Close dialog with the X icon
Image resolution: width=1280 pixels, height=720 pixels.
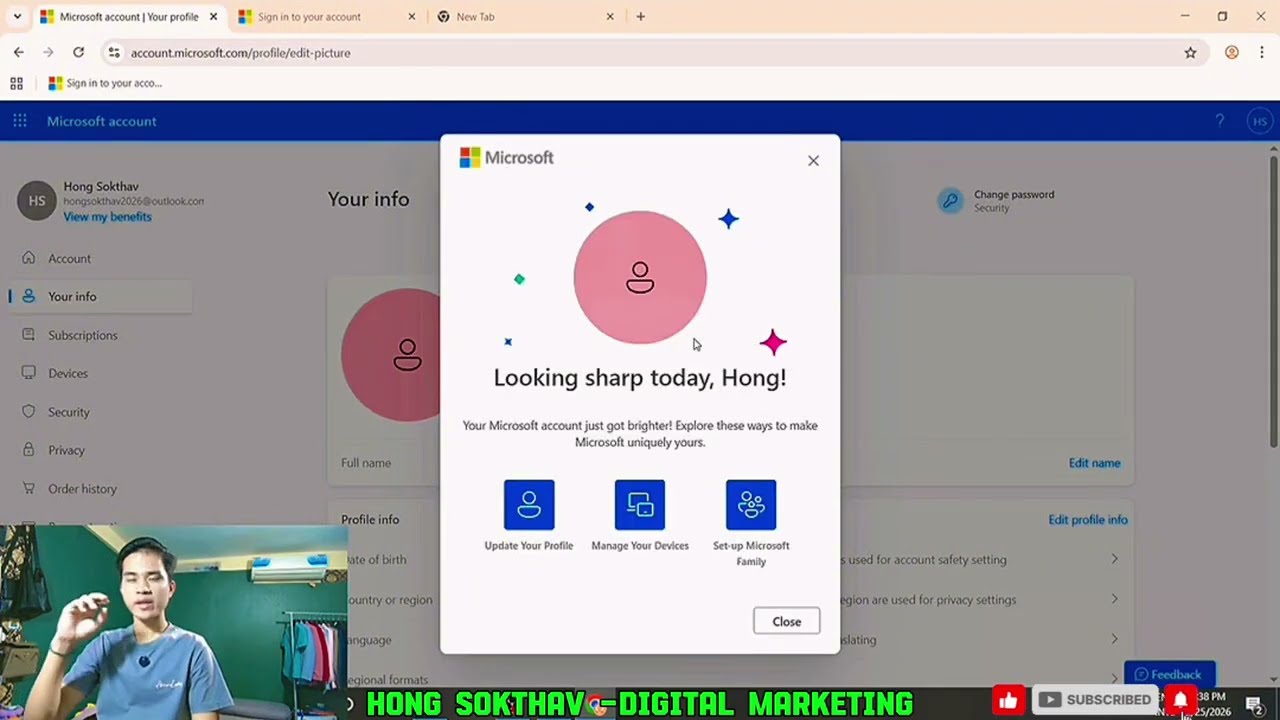coord(813,160)
